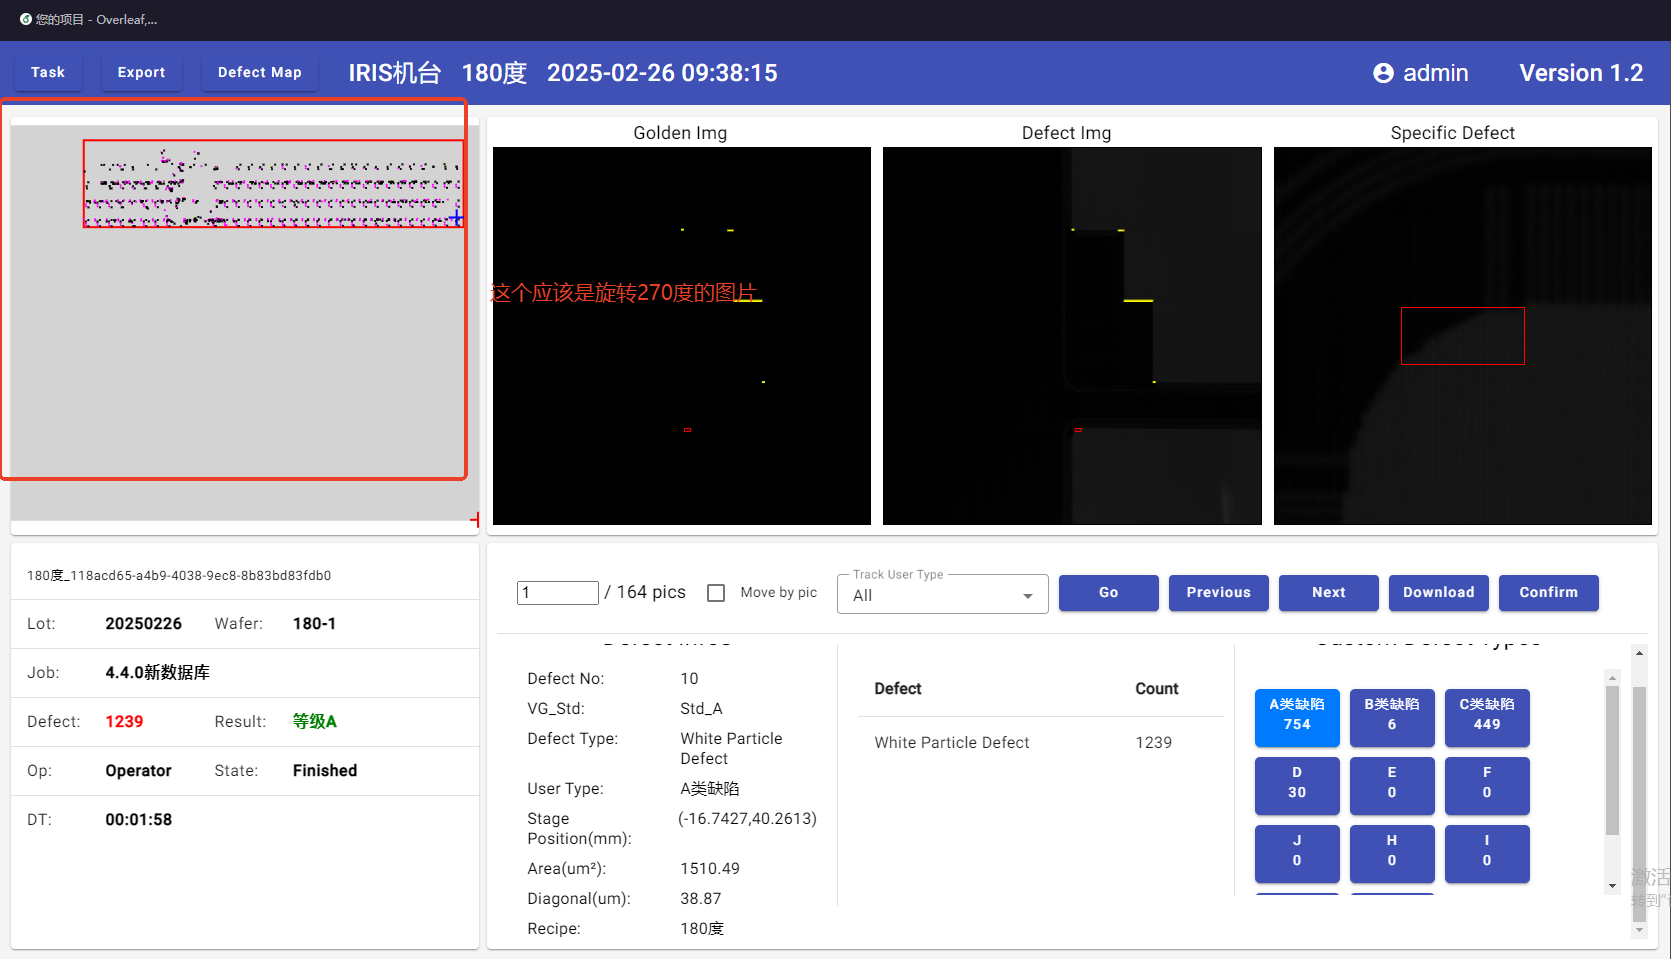Click the Specific Defect image preview
The width and height of the screenshot is (1671, 959).
pyautogui.click(x=1463, y=336)
